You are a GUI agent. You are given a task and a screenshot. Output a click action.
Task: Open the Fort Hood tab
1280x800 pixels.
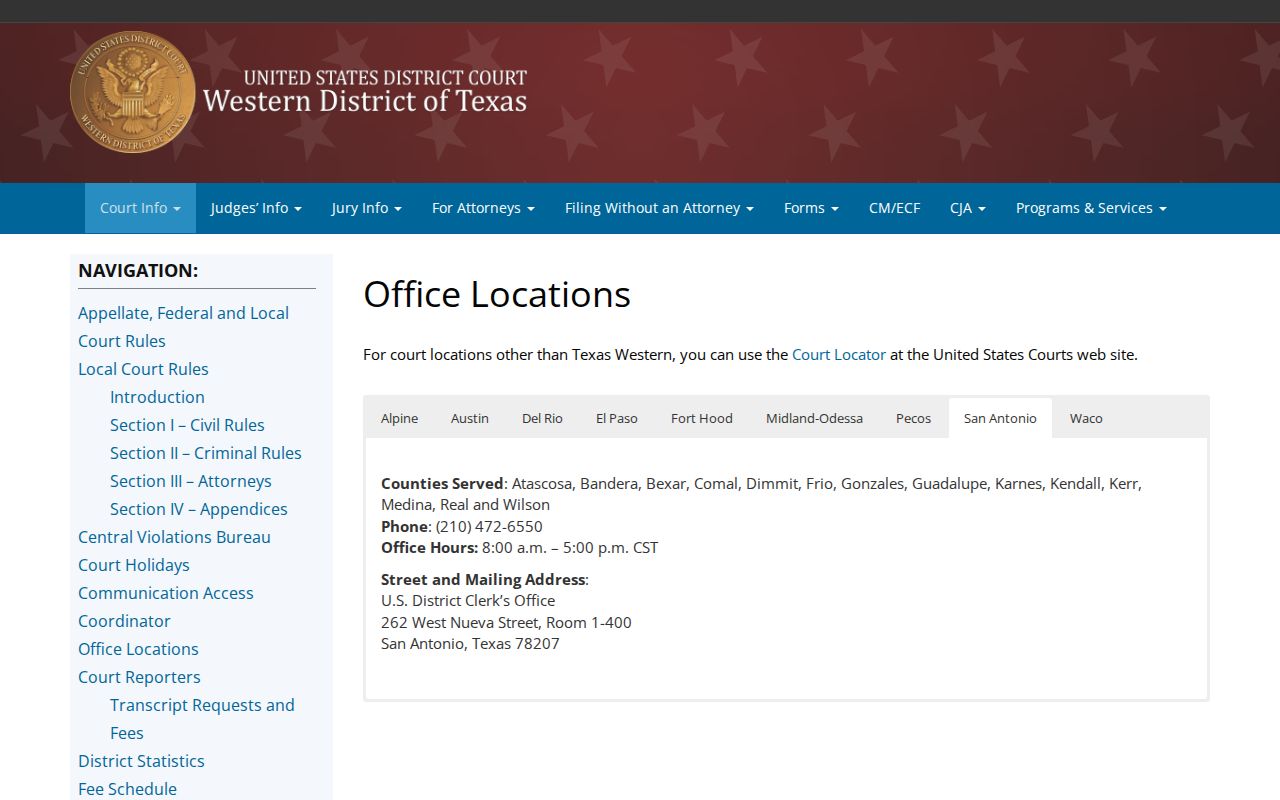coord(702,418)
